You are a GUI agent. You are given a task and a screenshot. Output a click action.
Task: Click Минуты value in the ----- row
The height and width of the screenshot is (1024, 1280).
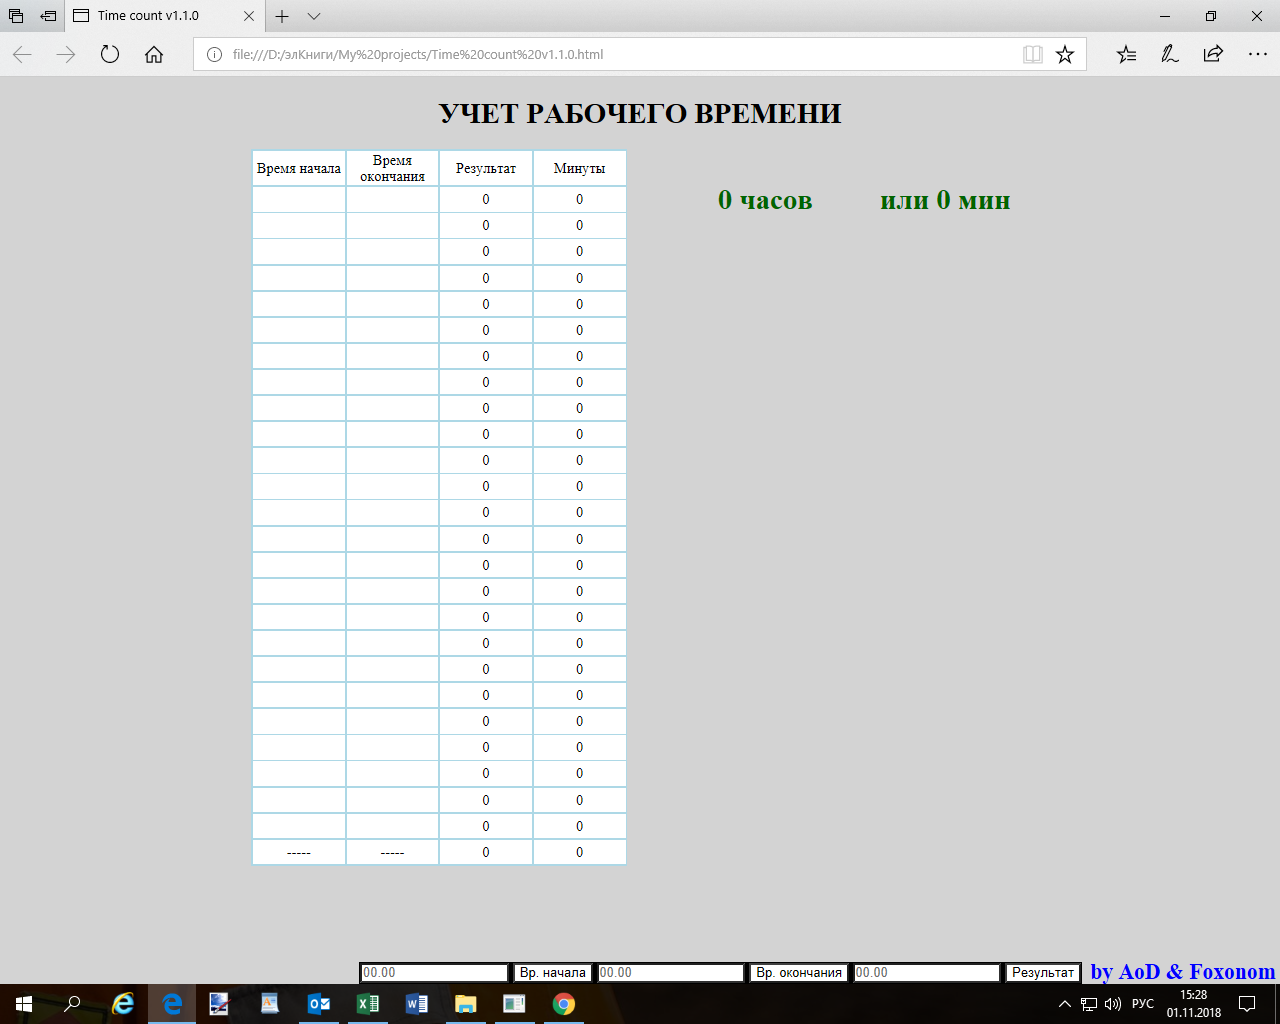coord(580,852)
